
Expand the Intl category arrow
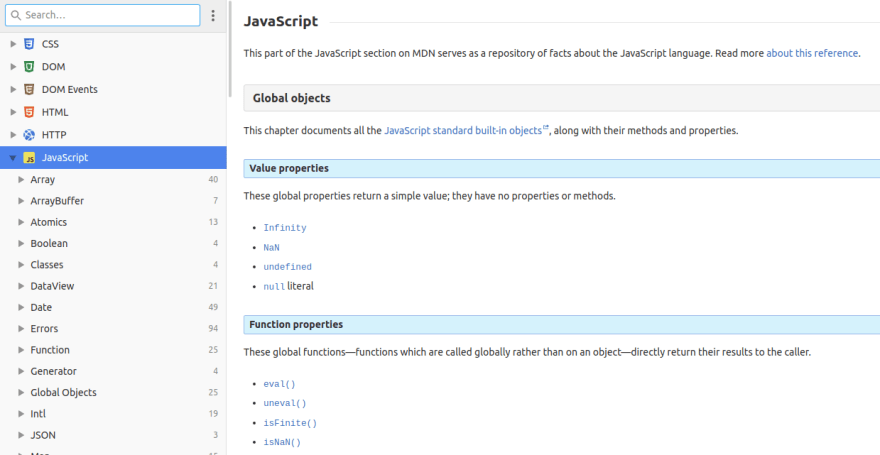21,414
